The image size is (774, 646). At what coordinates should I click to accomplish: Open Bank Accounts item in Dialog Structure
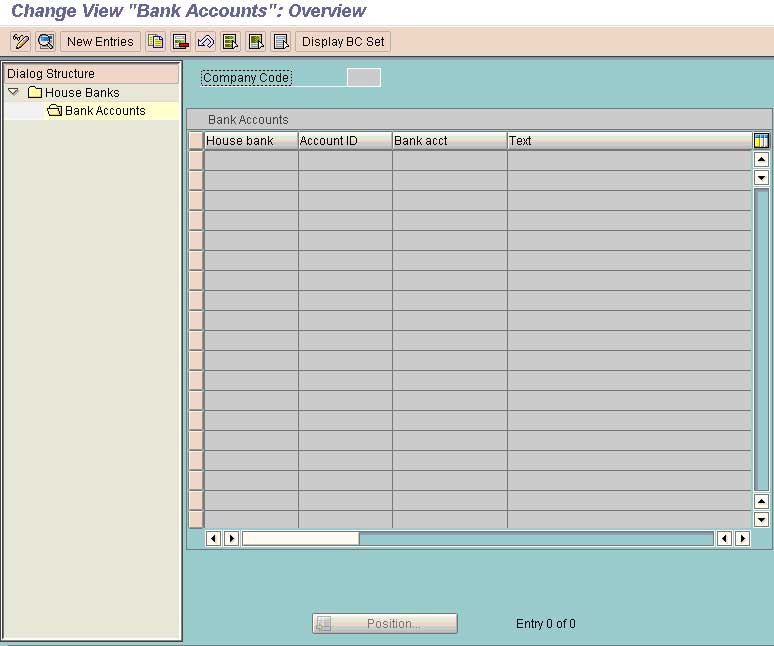pyautogui.click(x=105, y=111)
